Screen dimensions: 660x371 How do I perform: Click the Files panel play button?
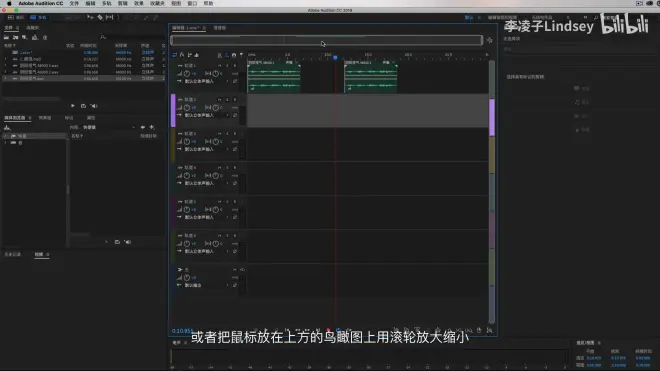pyautogui.click(x=73, y=106)
